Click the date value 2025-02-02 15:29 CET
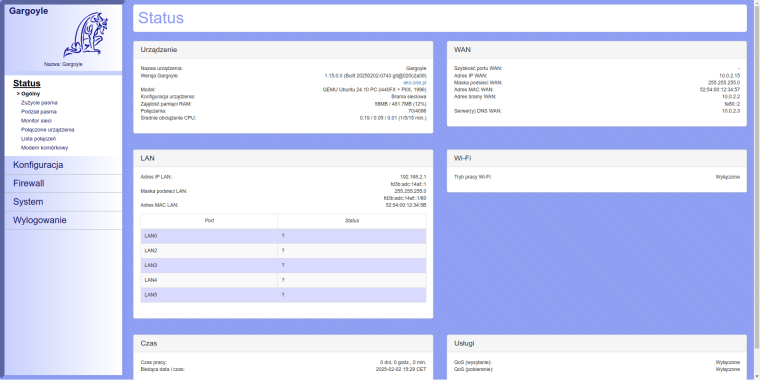The width and height of the screenshot is (760, 380). tap(401, 369)
